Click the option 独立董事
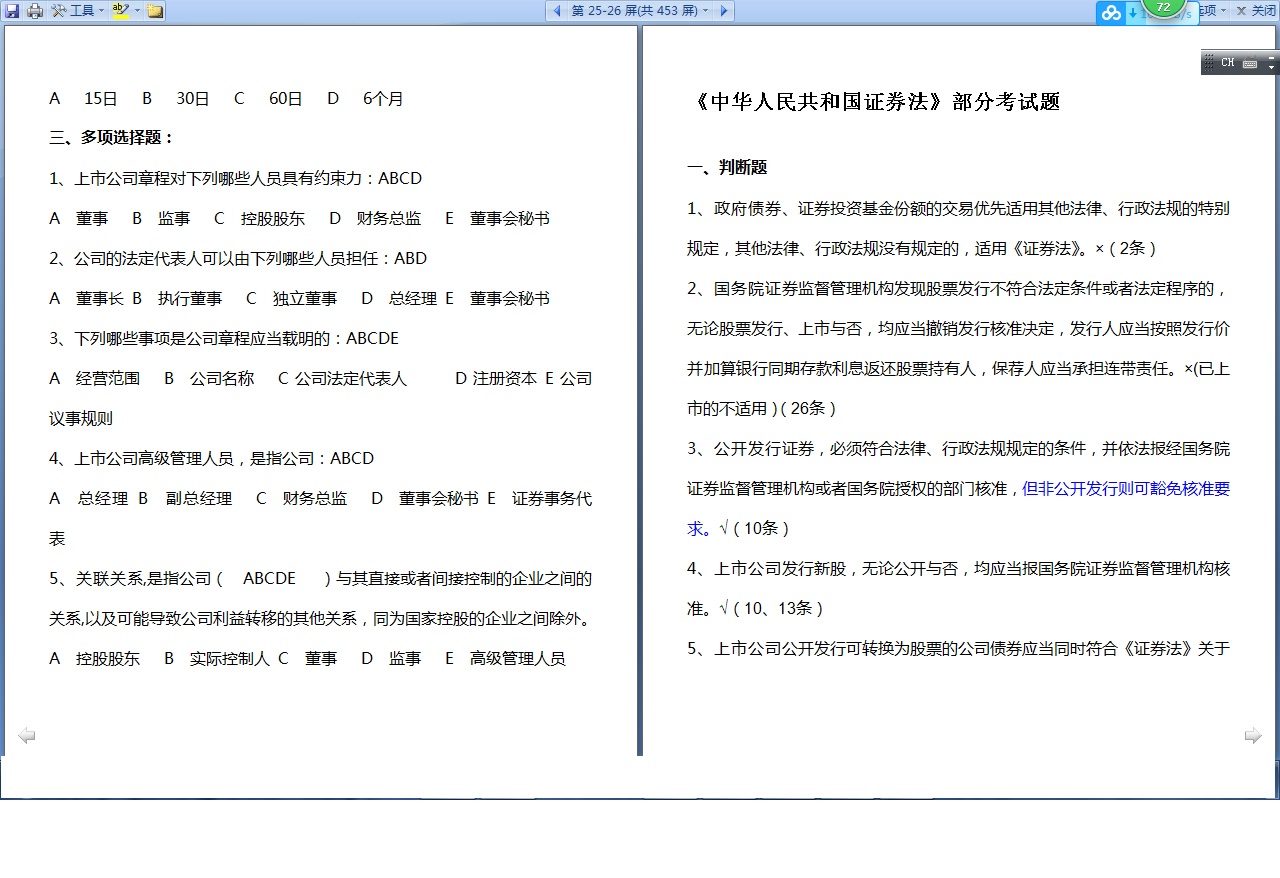Screen dimensions: 1280x878 coord(305,298)
